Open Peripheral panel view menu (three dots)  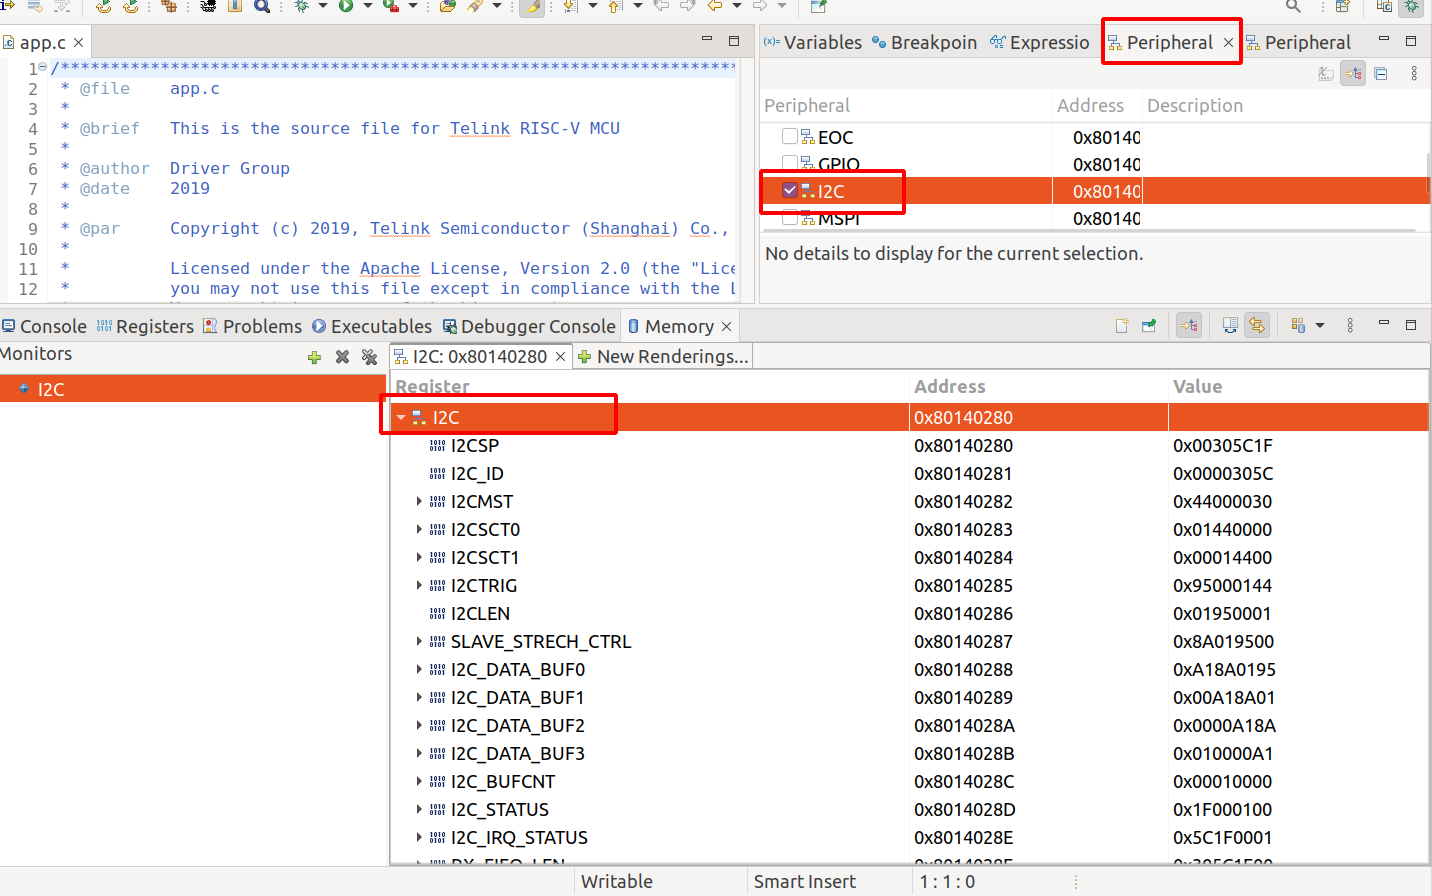[1414, 74]
